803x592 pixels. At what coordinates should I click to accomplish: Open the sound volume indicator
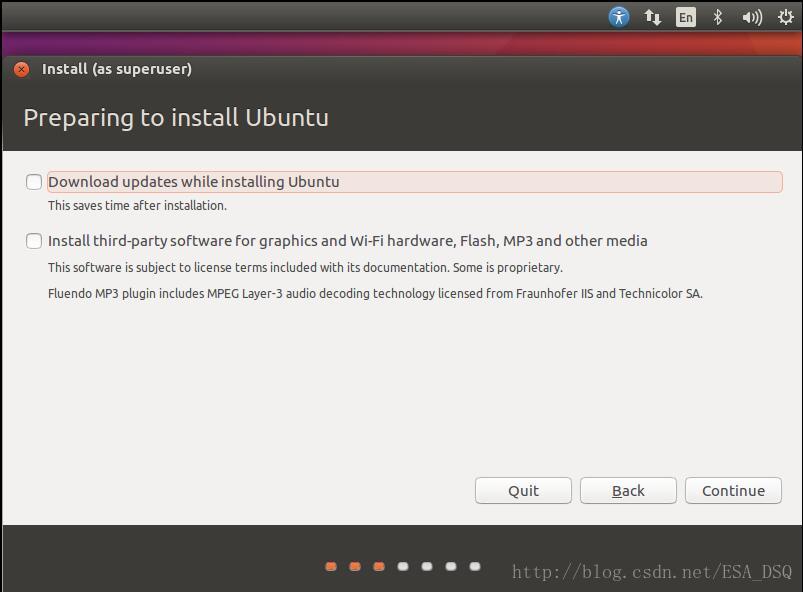point(752,17)
